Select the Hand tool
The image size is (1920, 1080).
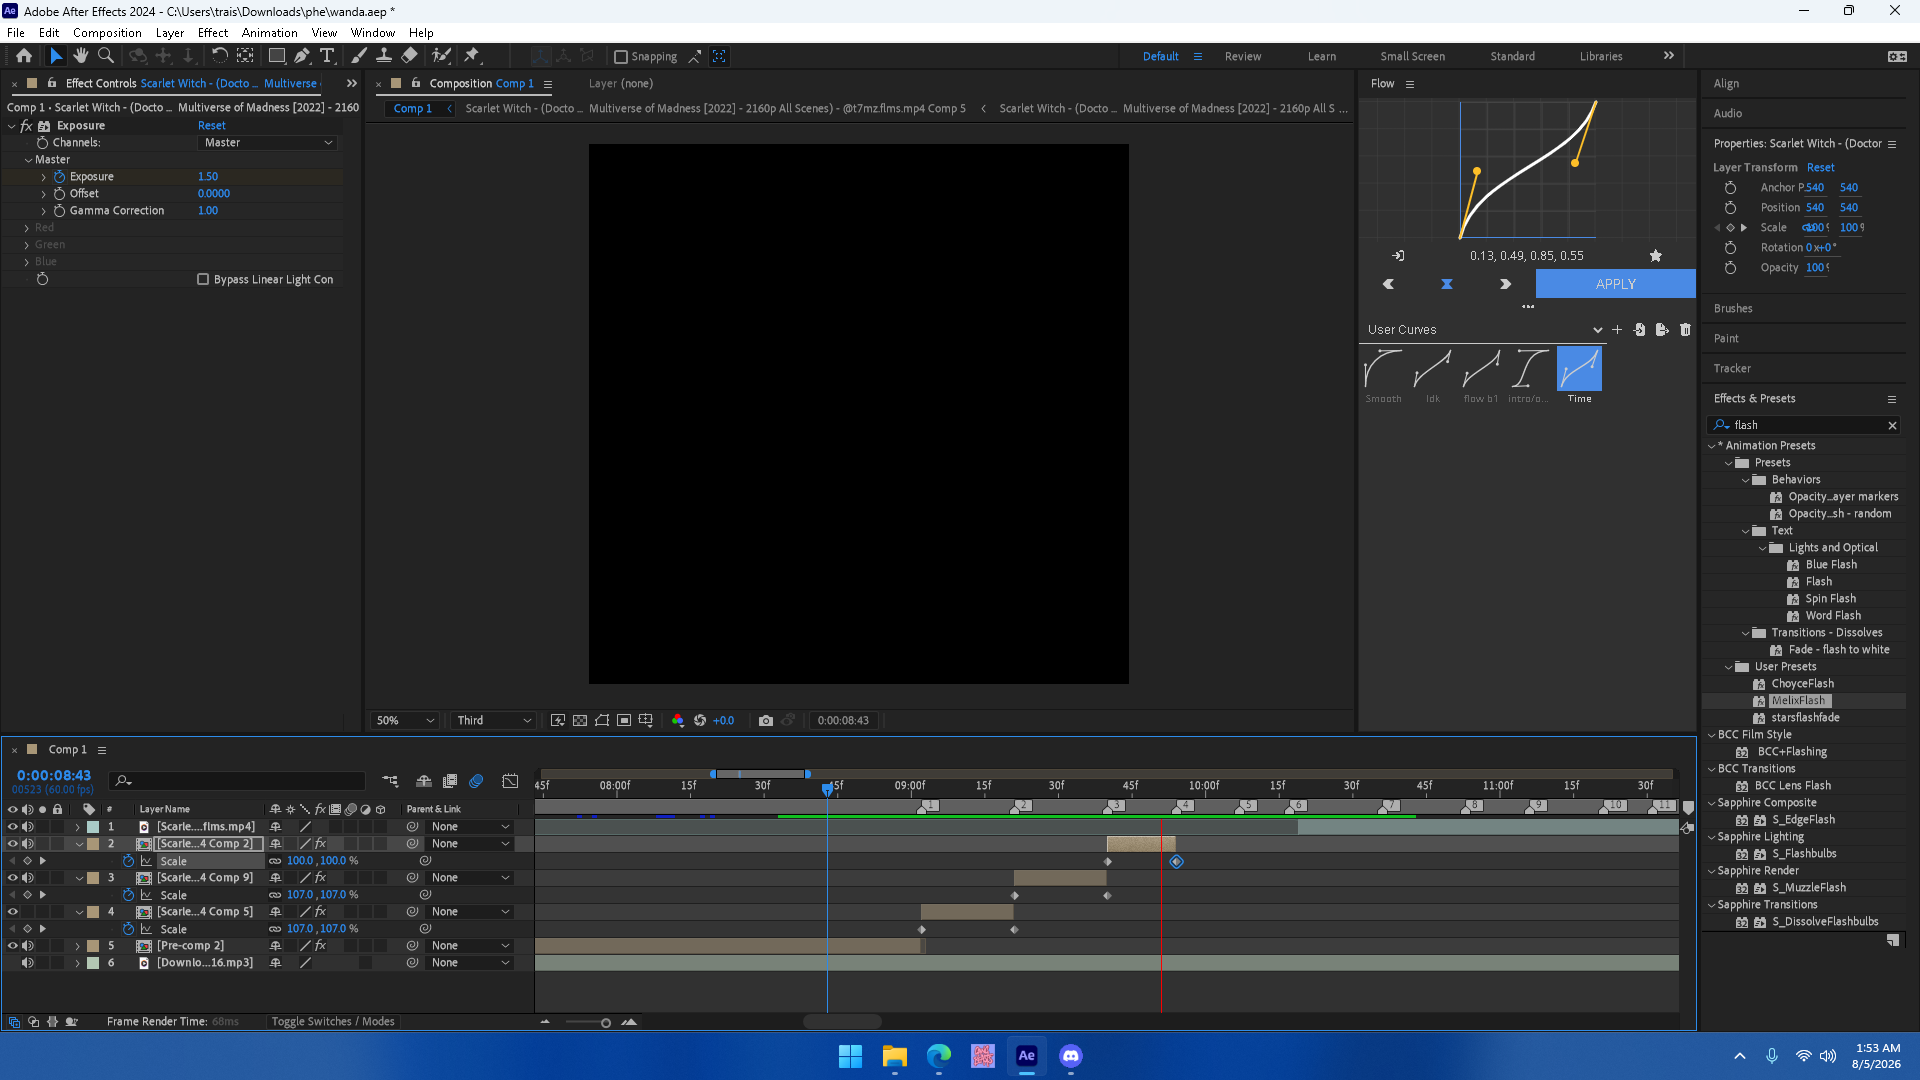pos(81,56)
